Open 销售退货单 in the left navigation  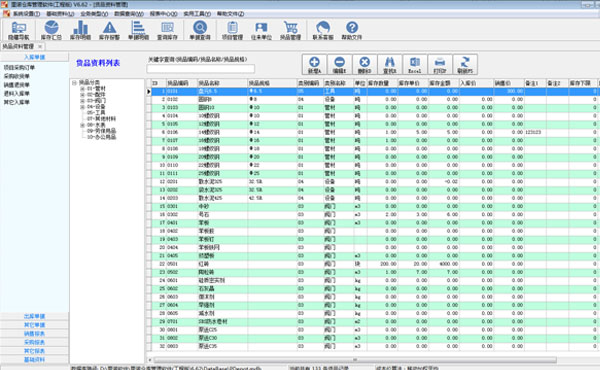(16, 85)
